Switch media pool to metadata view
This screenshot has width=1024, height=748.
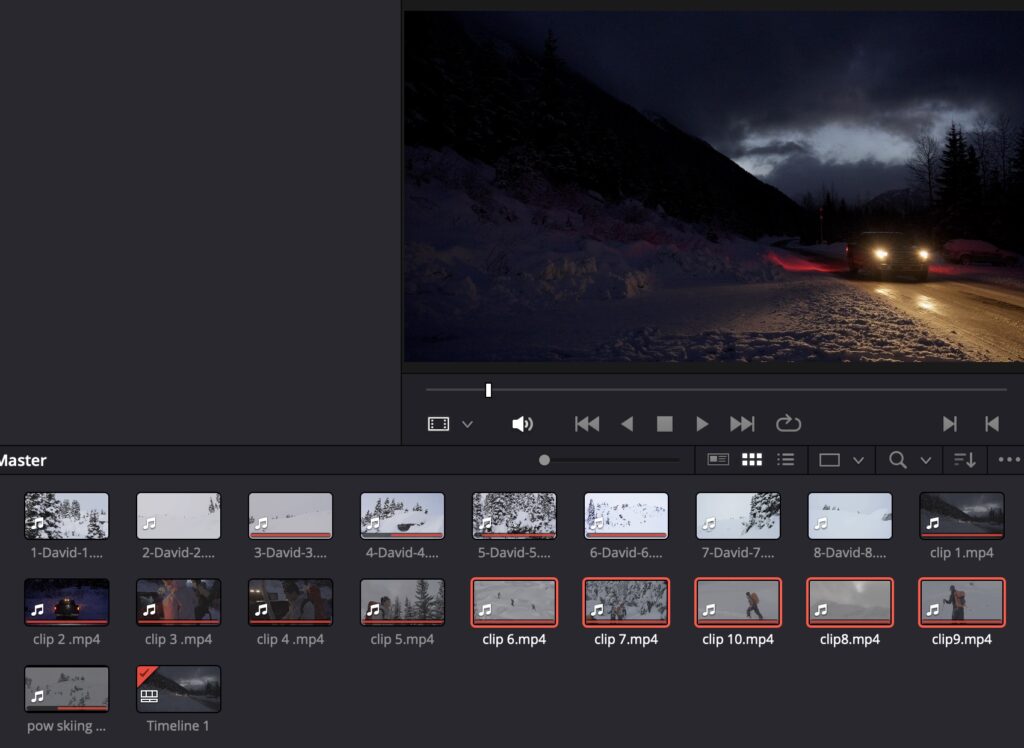tap(718, 460)
